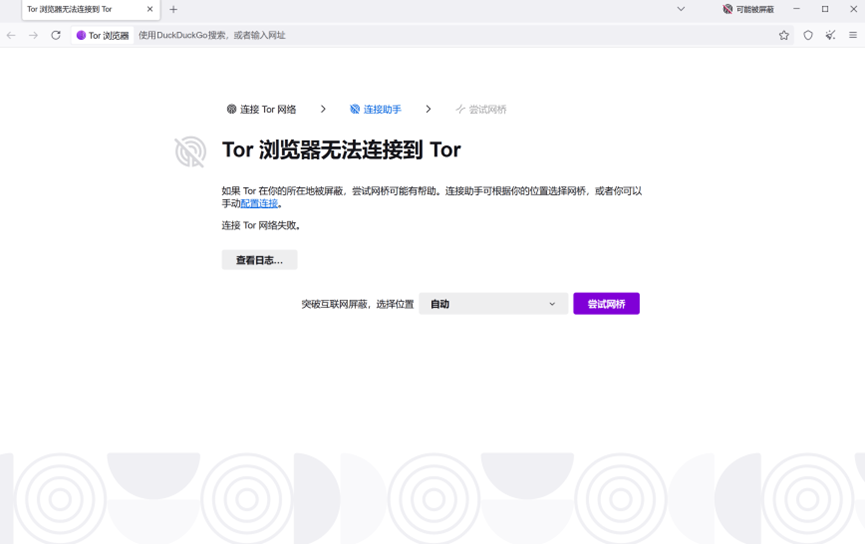Bookmark this page with the star icon
The height and width of the screenshot is (544, 865).
784,35
